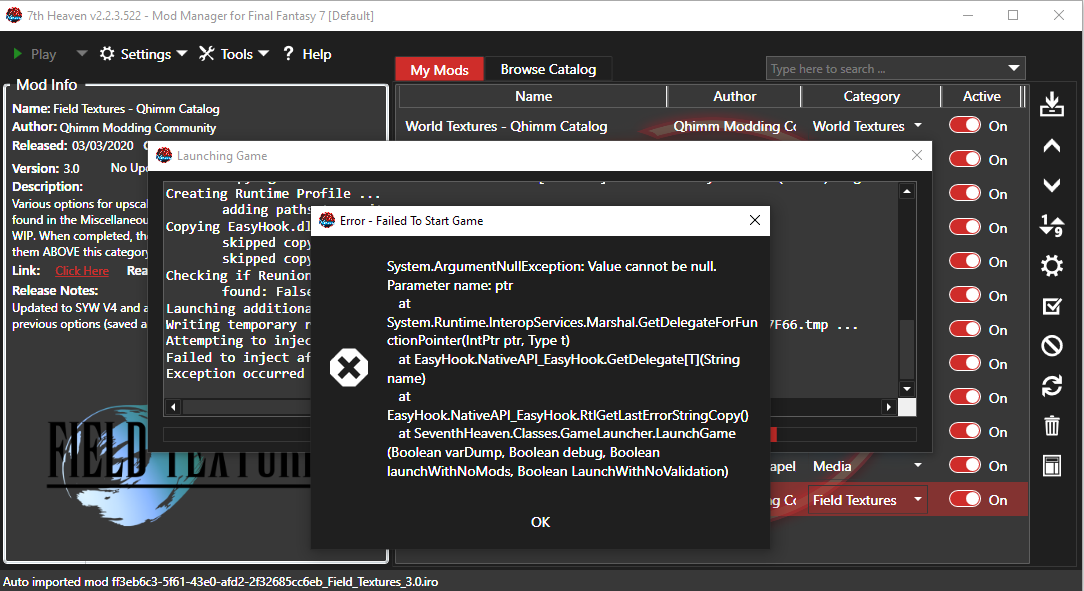Expand the Settings menu dropdown arrow
Screen dimensions: 1084x591
point(182,53)
